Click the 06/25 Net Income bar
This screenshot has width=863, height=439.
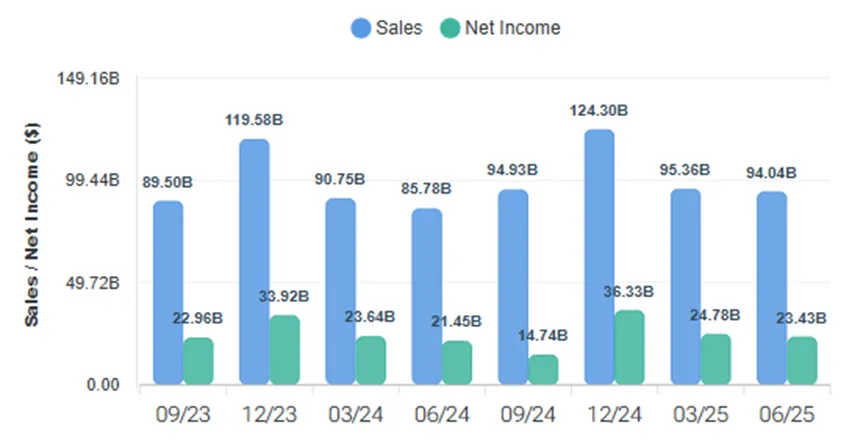click(802, 360)
